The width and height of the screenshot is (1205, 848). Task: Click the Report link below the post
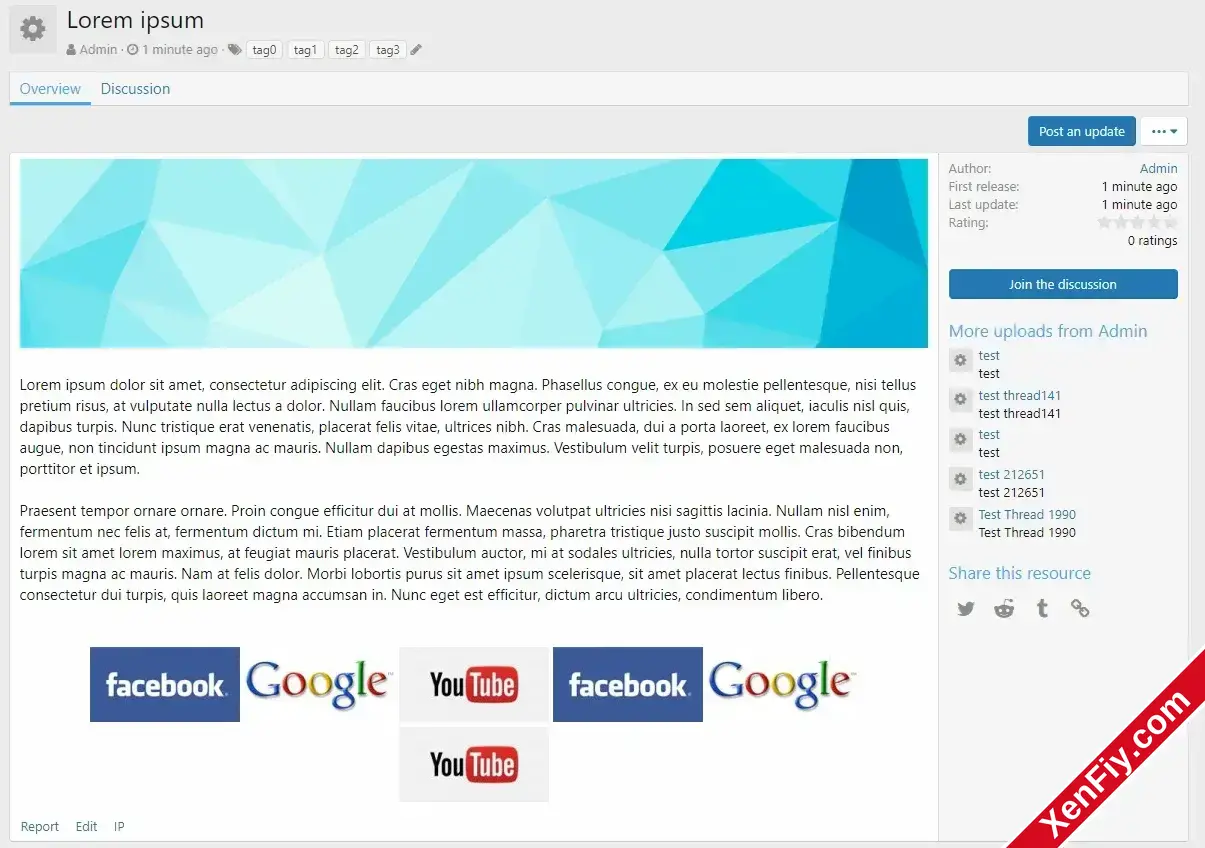(x=40, y=827)
